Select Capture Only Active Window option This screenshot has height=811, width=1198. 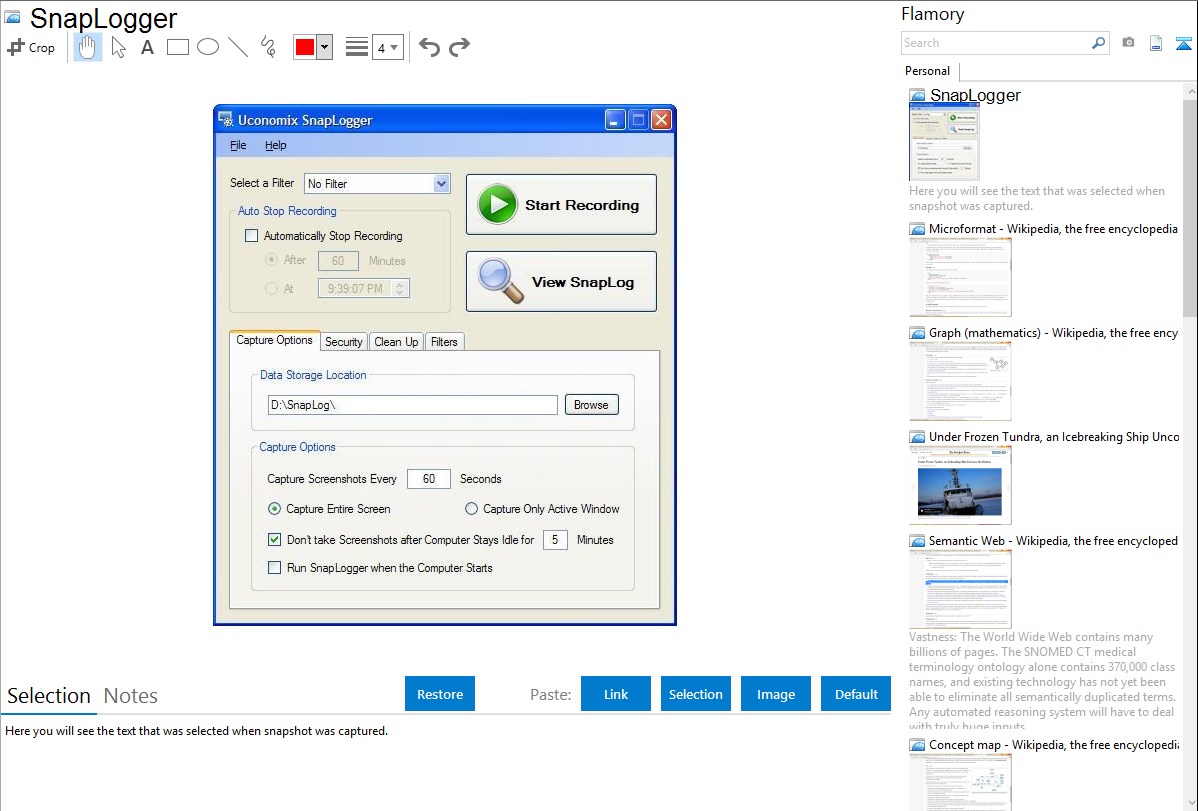click(471, 508)
